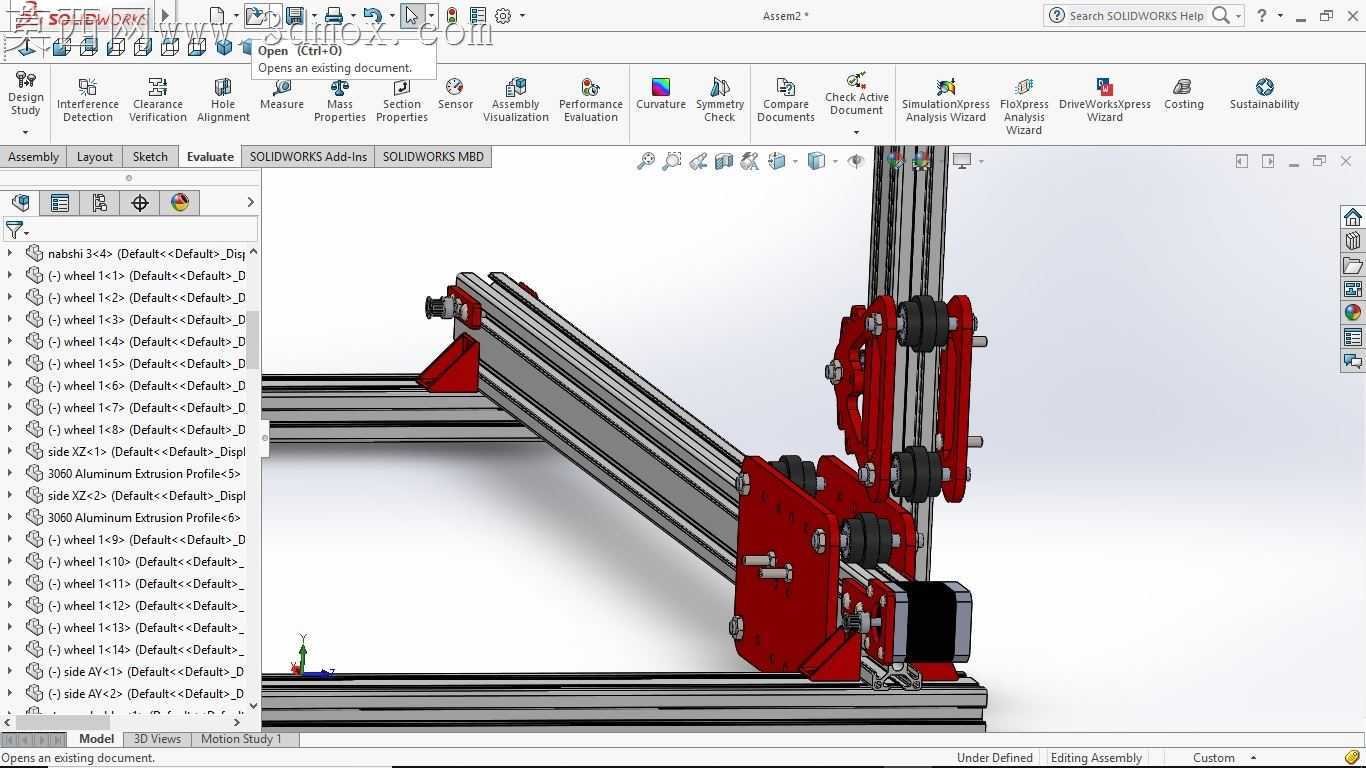Viewport: 1366px width, 768px height.
Task: Select side XZ<2> in feature tree
Action: click(x=146, y=495)
